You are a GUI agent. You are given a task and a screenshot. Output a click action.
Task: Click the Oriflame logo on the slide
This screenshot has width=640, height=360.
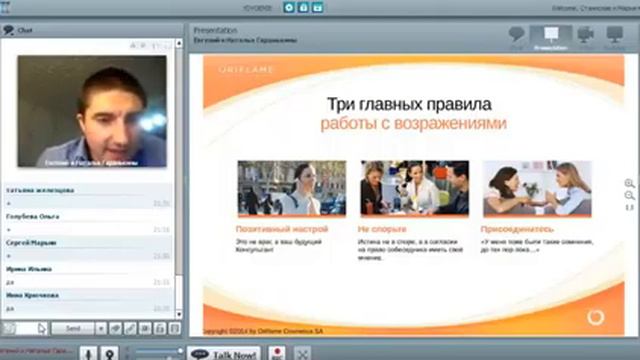coord(246,69)
